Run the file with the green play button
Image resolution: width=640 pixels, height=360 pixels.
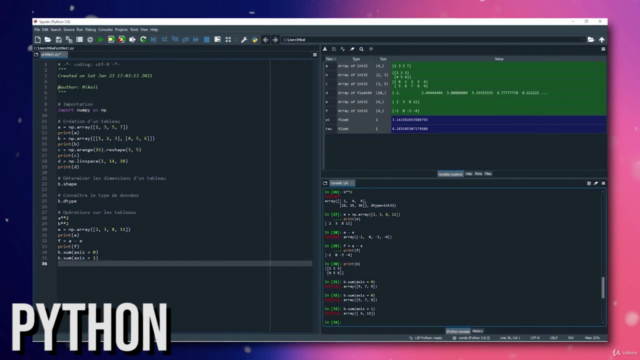(100, 40)
